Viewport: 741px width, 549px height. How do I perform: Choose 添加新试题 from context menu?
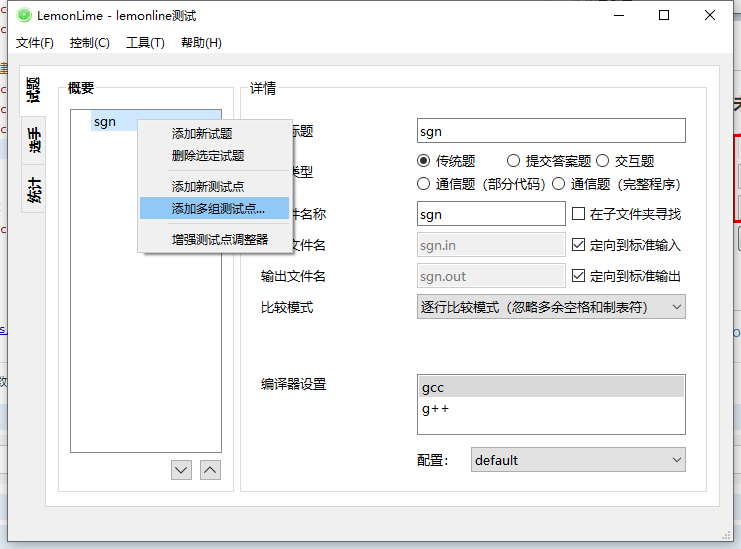[214, 134]
